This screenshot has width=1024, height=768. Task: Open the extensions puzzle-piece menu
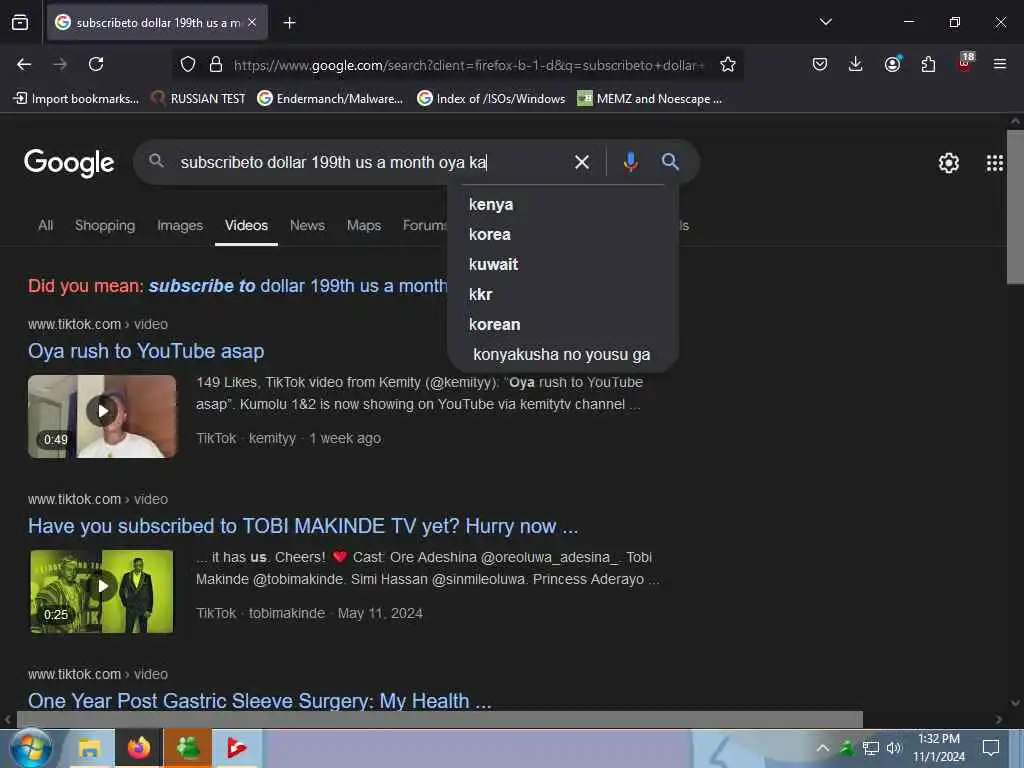[928, 64]
